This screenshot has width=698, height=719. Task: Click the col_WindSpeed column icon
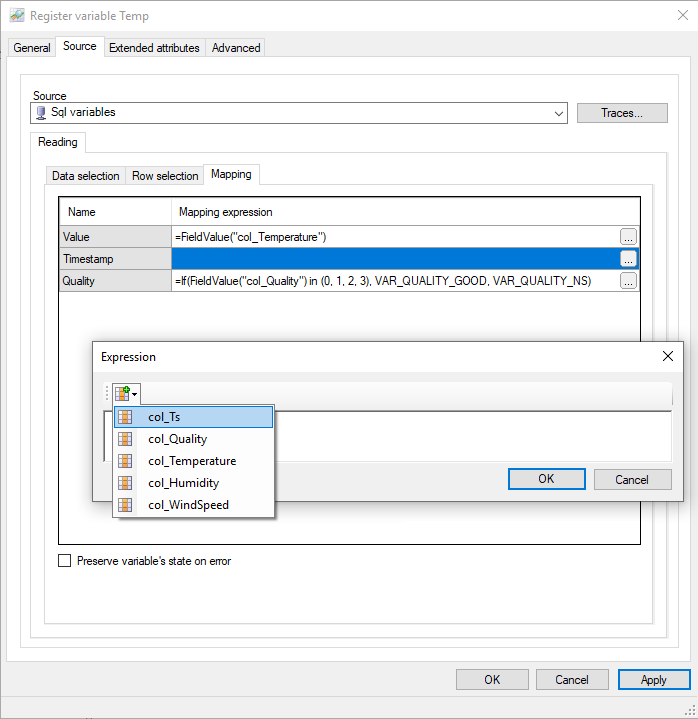tap(125, 505)
